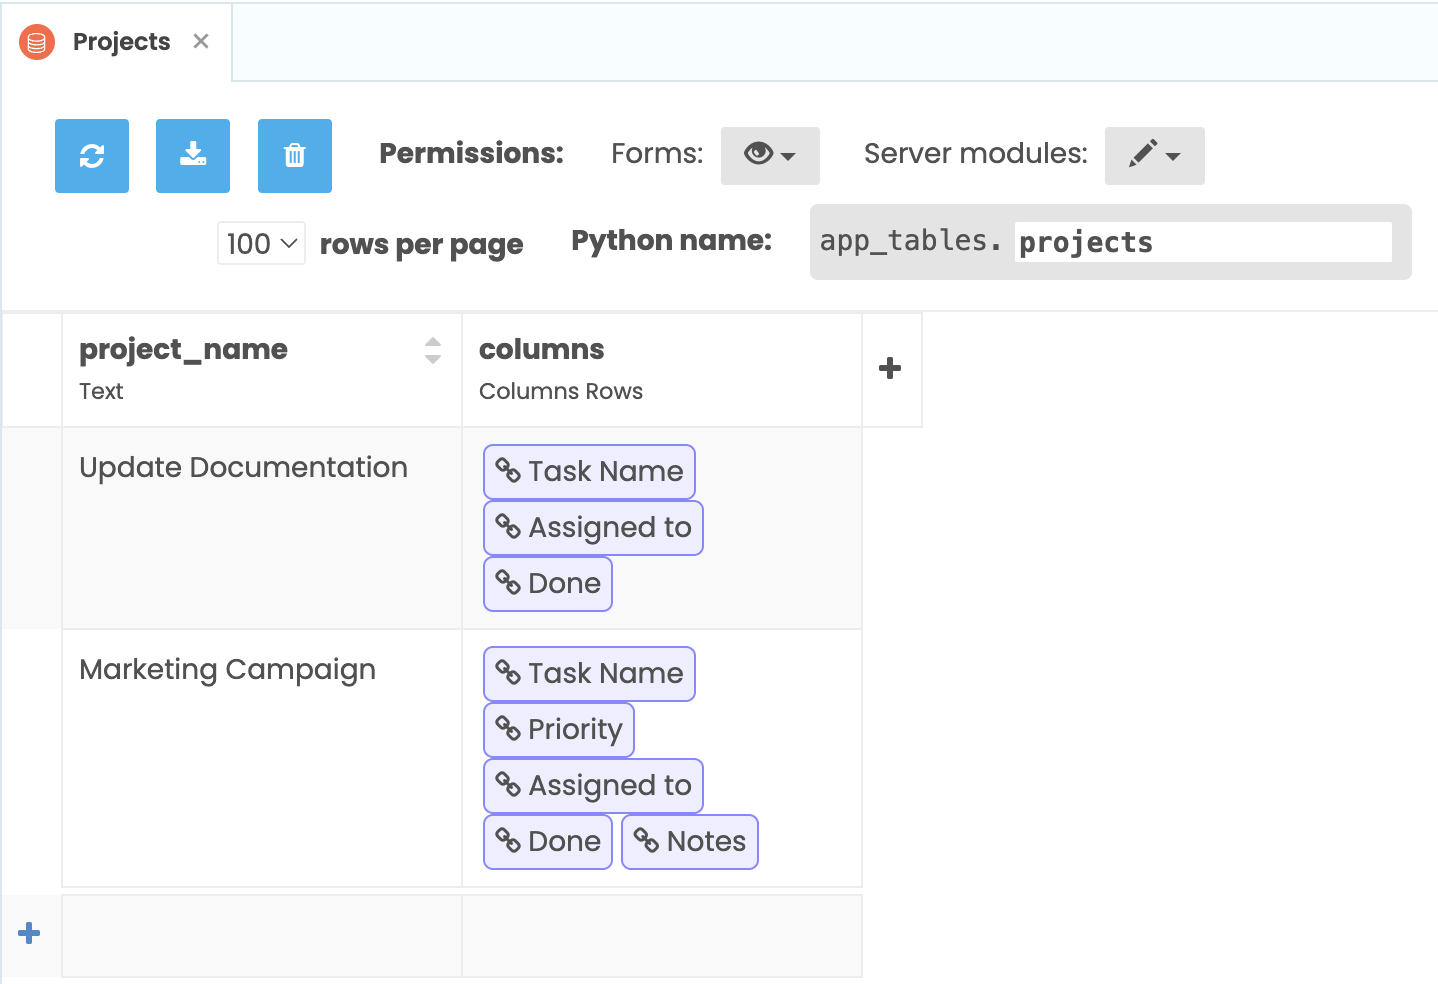Click the Python name field showing projects
The width and height of the screenshot is (1438, 984).
[1202, 241]
